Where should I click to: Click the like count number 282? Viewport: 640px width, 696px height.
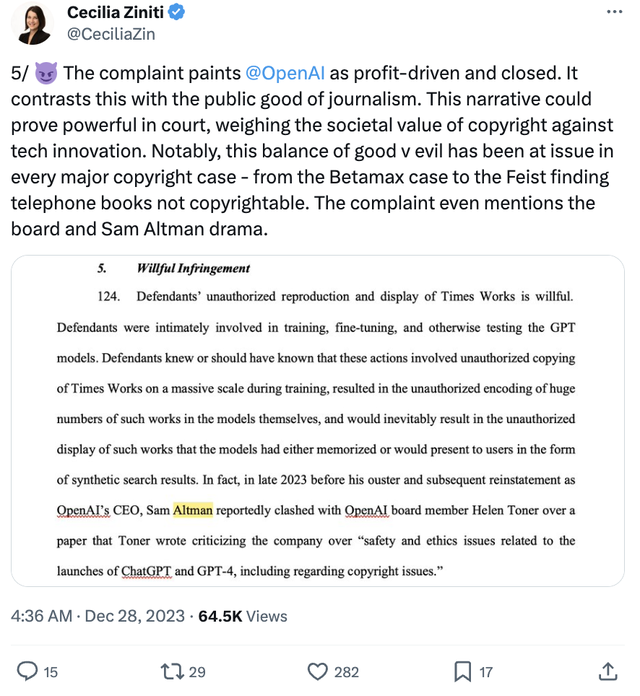point(346,672)
